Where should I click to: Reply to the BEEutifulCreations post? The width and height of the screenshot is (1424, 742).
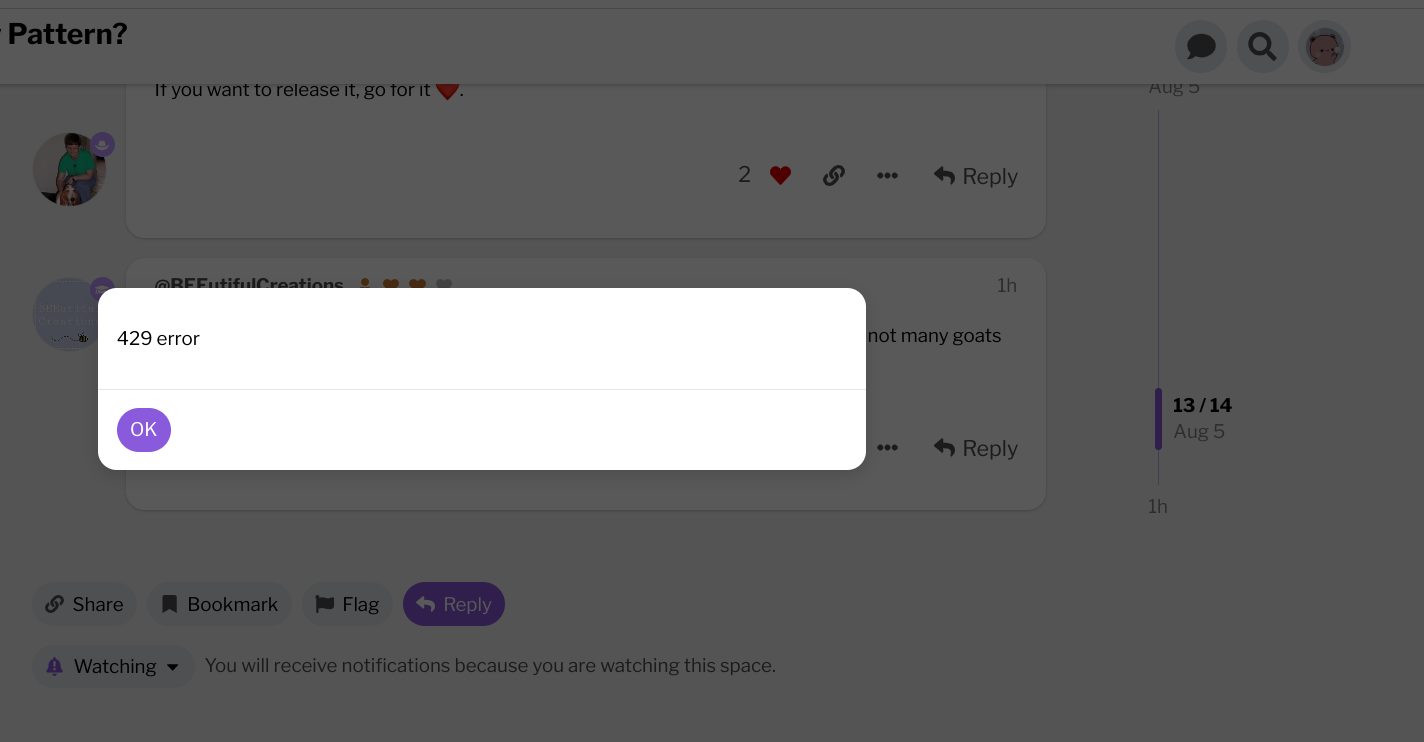976,448
